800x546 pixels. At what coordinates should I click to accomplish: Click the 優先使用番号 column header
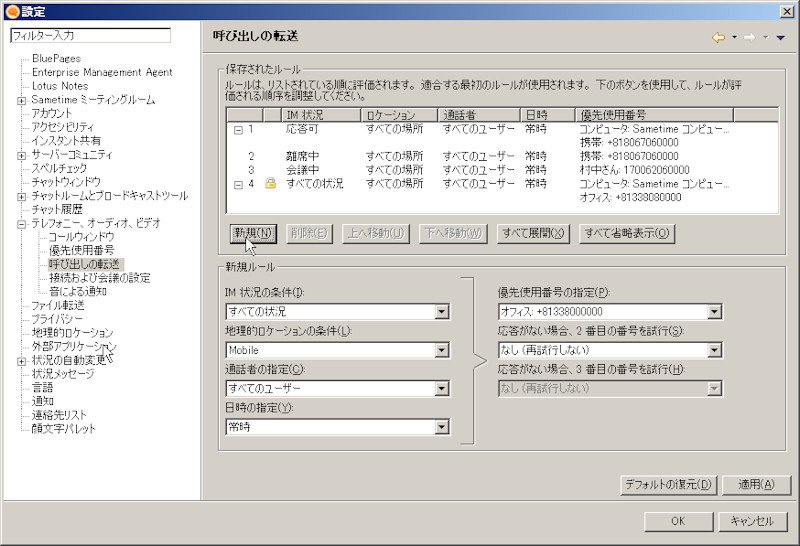[x=654, y=115]
